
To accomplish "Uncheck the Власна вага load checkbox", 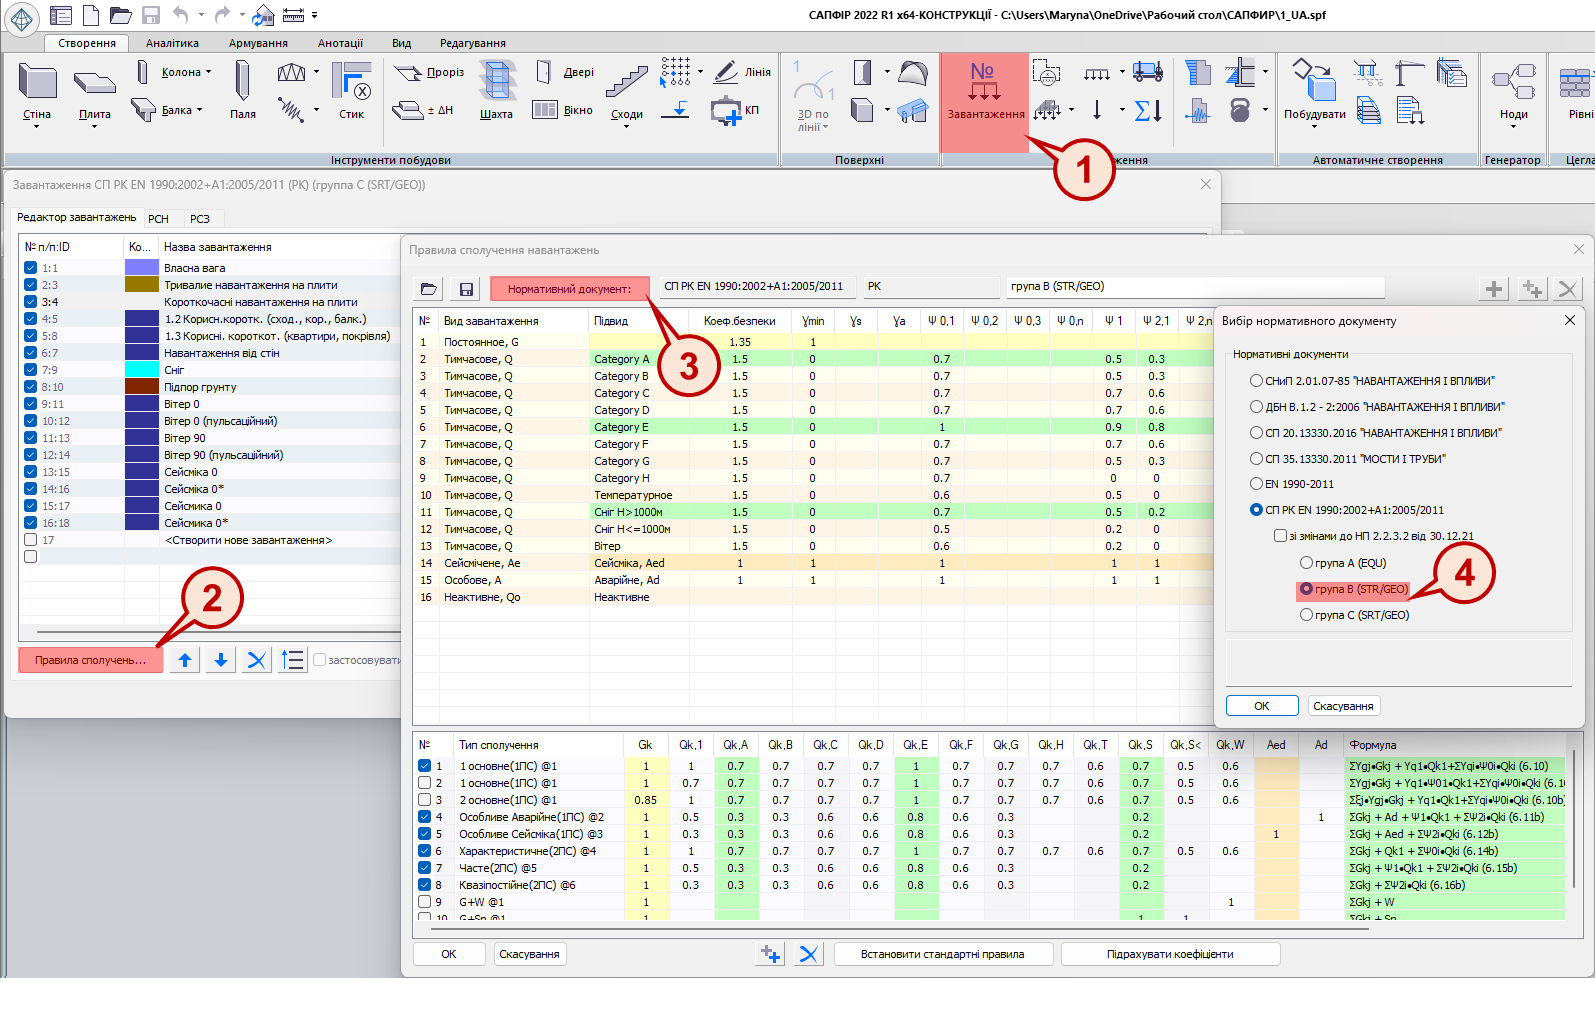I will click(31, 268).
